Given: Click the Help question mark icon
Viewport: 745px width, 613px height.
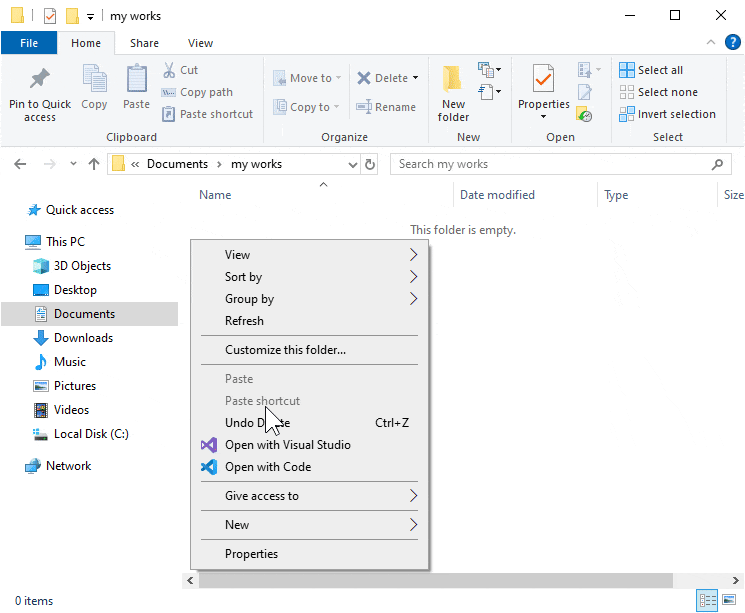Looking at the screenshot, I should (733, 43).
